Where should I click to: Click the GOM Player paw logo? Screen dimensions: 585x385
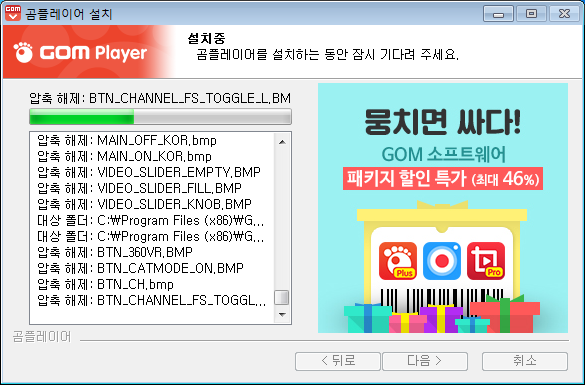23,52
